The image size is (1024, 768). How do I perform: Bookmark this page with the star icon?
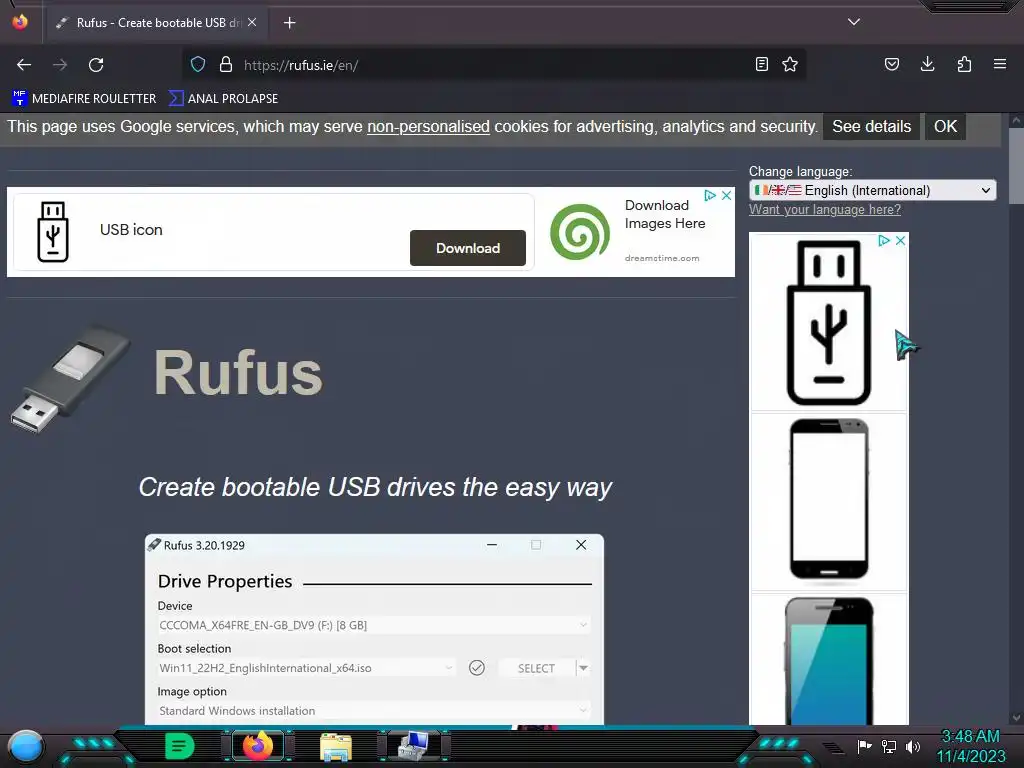(790, 64)
